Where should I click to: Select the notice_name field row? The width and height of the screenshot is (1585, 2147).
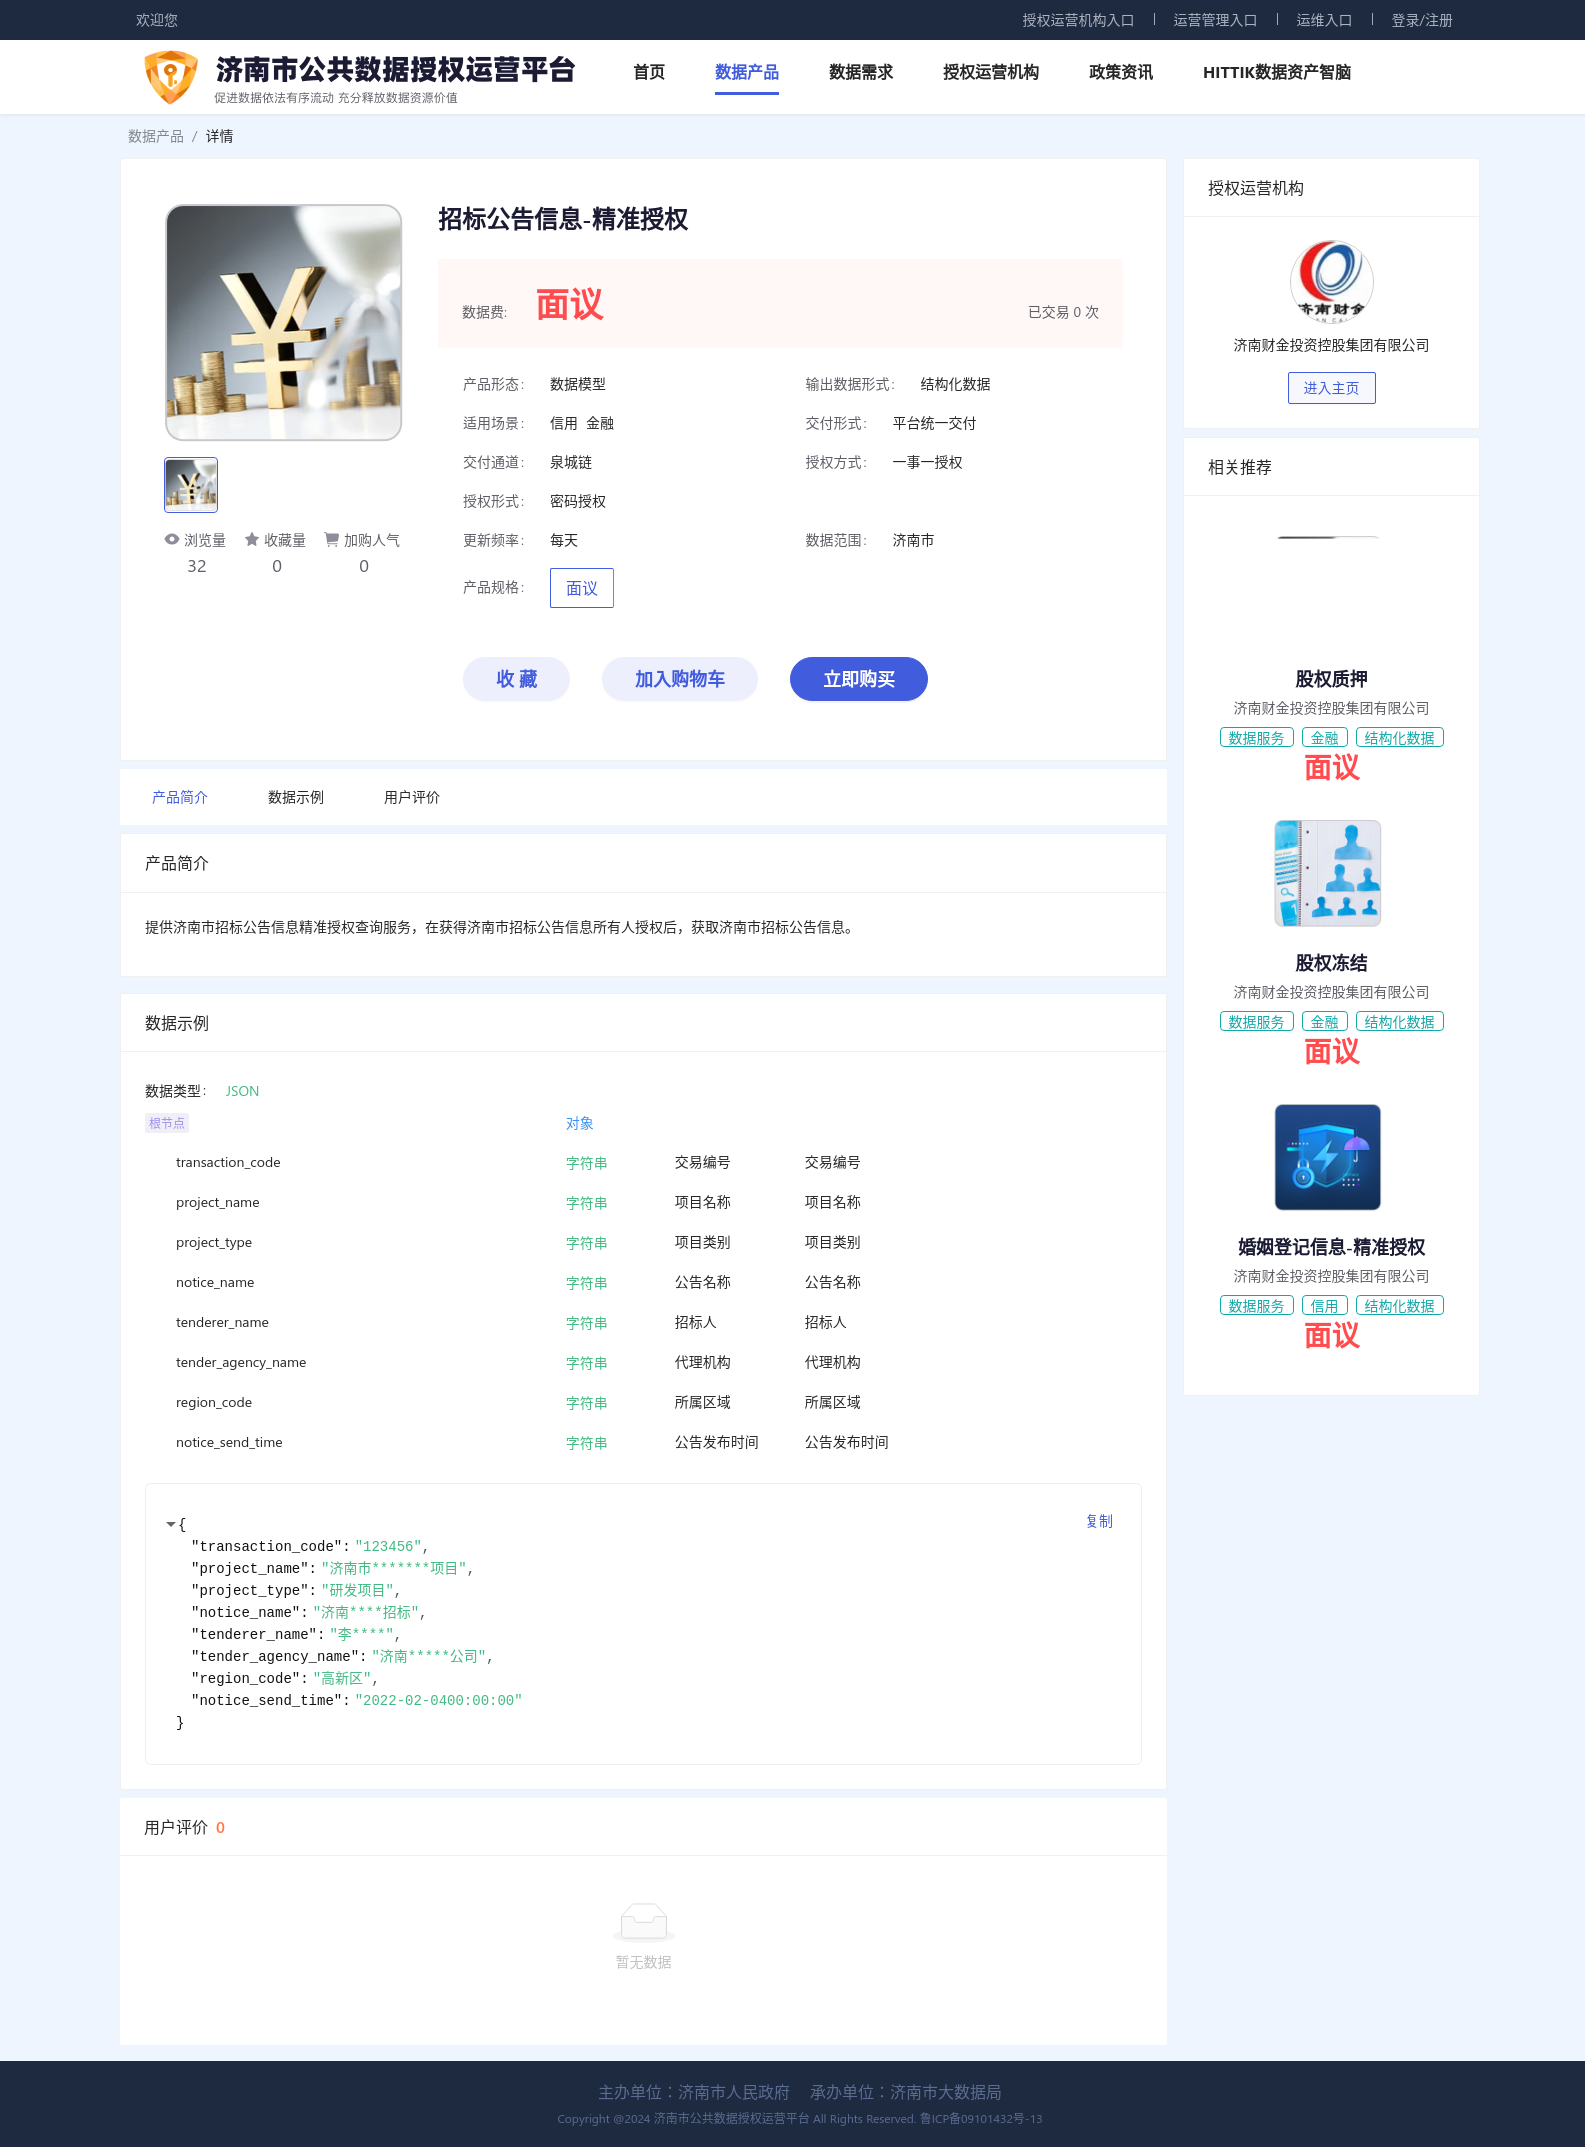click(x=643, y=1282)
